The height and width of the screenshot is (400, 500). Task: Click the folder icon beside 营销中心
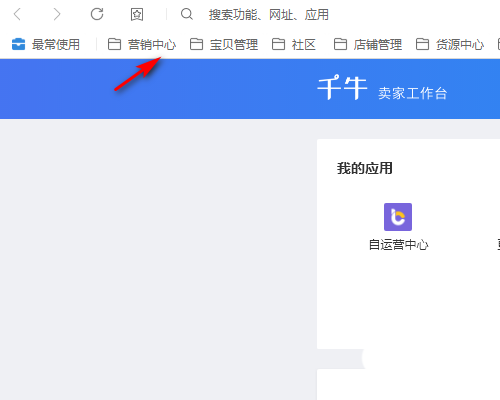point(114,44)
